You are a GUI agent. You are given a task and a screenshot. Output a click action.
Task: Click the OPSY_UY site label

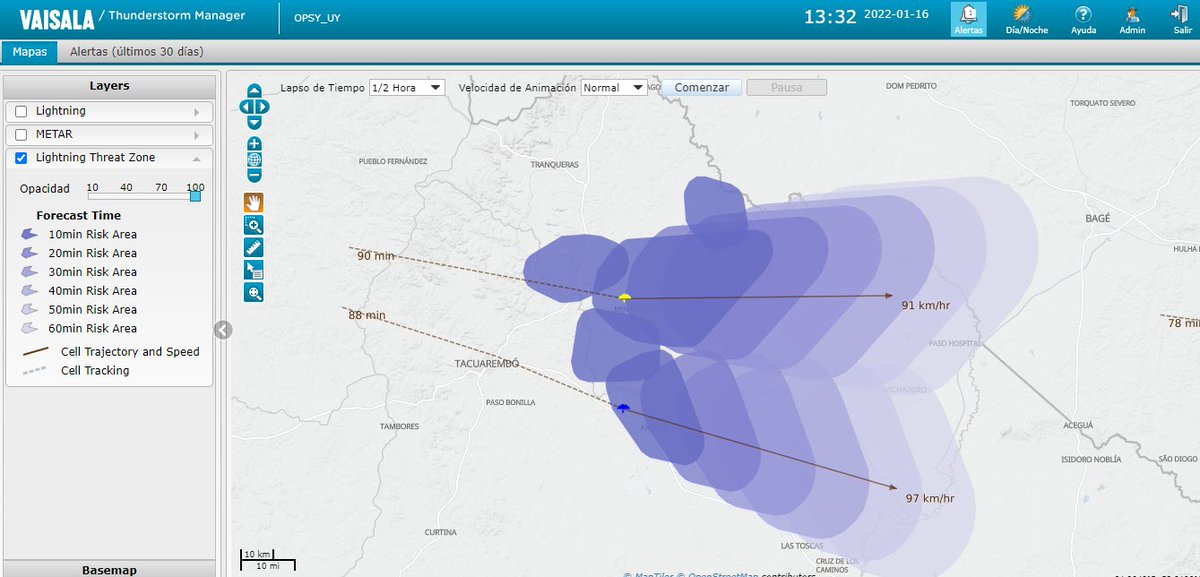pyautogui.click(x=318, y=19)
